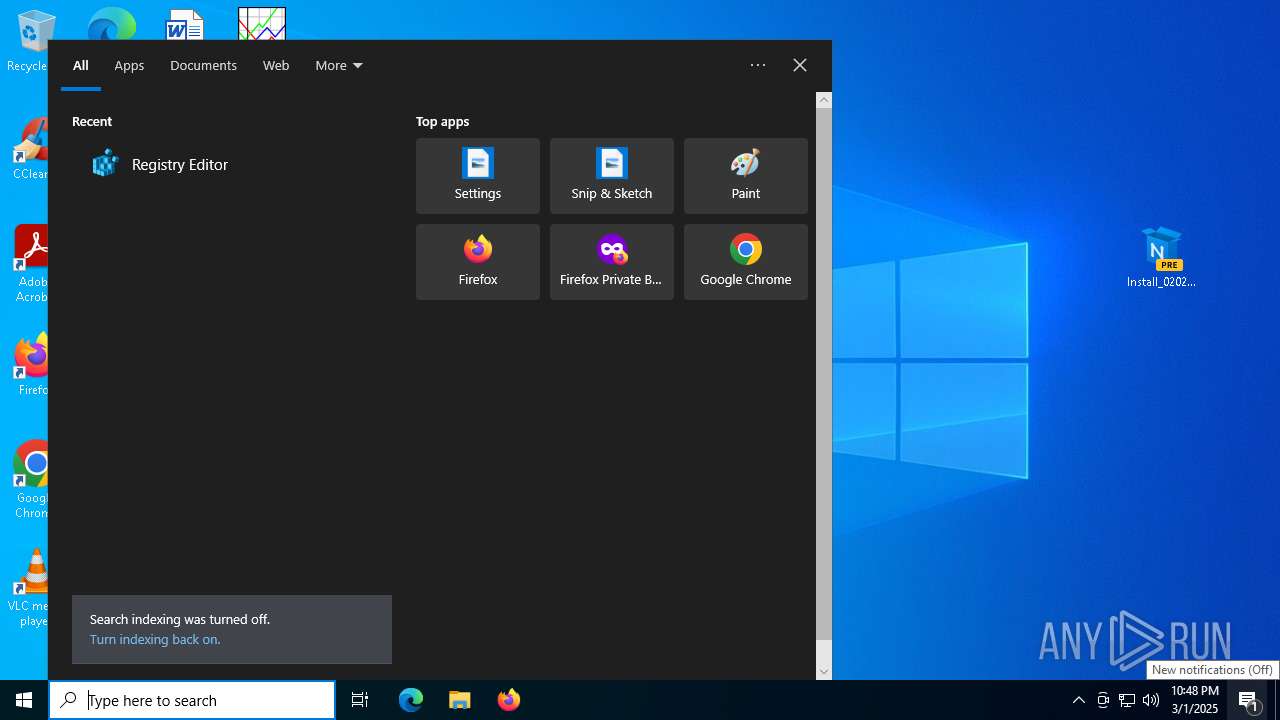Open File Explorer from the taskbar
The height and width of the screenshot is (720, 1280).
coord(460,700)
